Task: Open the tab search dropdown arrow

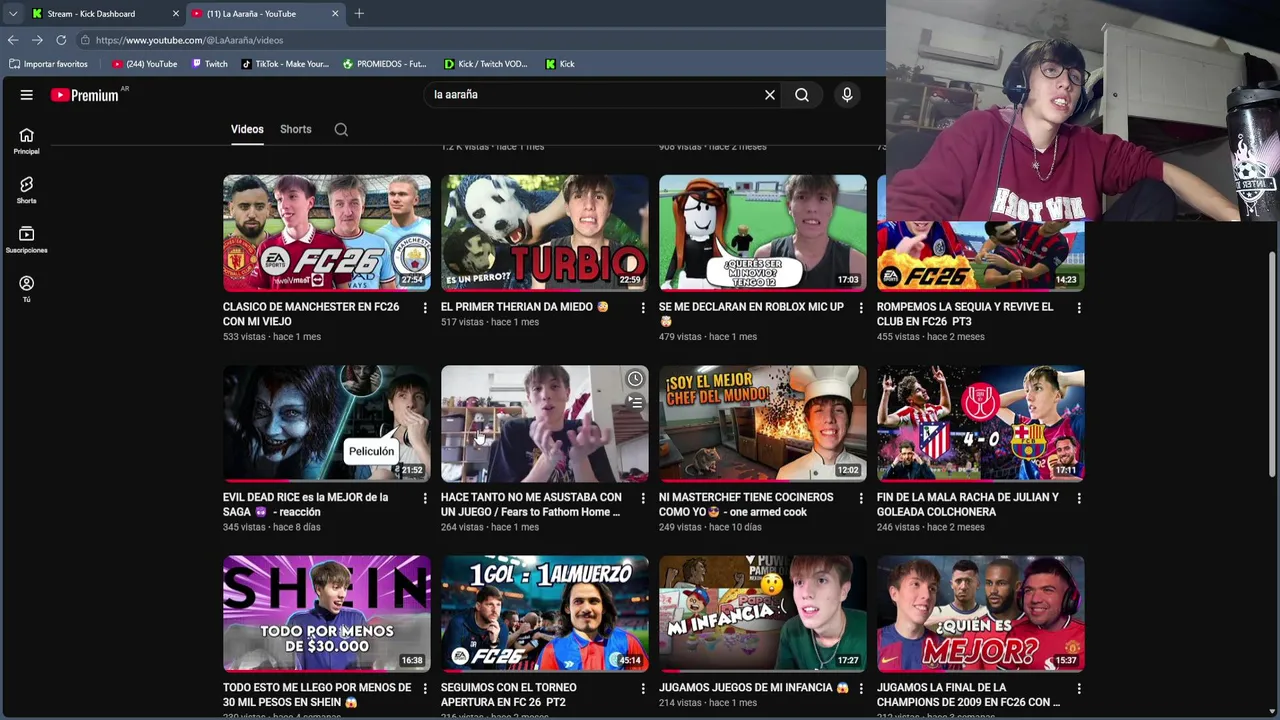Action: point(12,13)
